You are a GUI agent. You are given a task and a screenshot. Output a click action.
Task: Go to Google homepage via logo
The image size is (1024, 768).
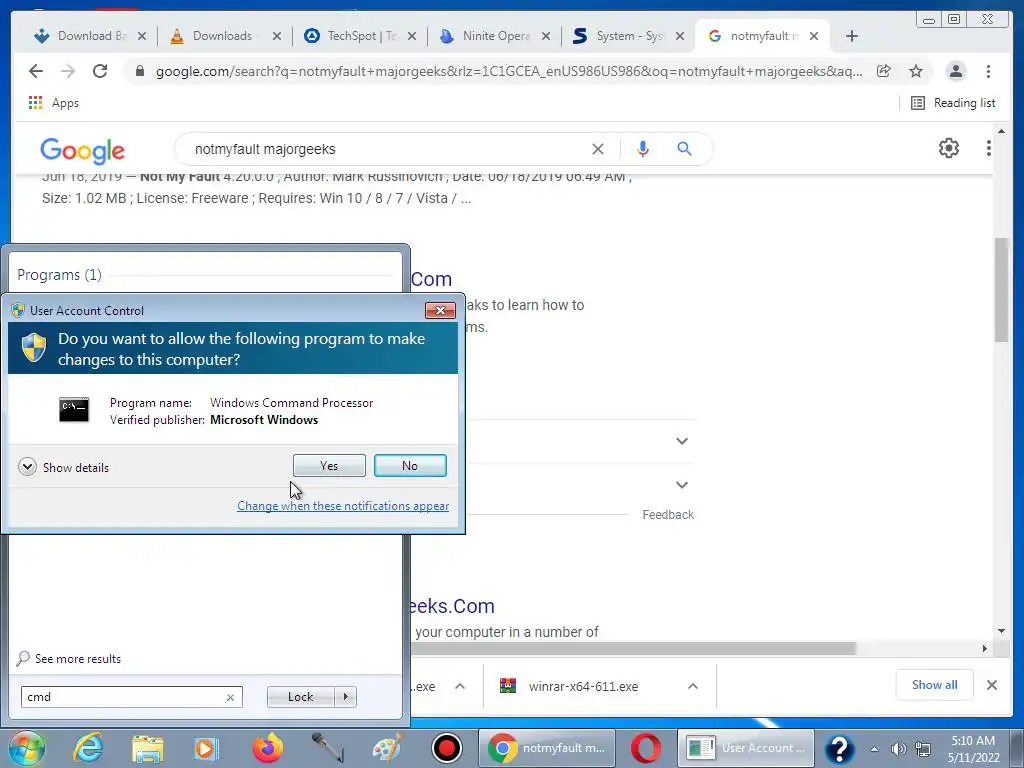point(82,150)
